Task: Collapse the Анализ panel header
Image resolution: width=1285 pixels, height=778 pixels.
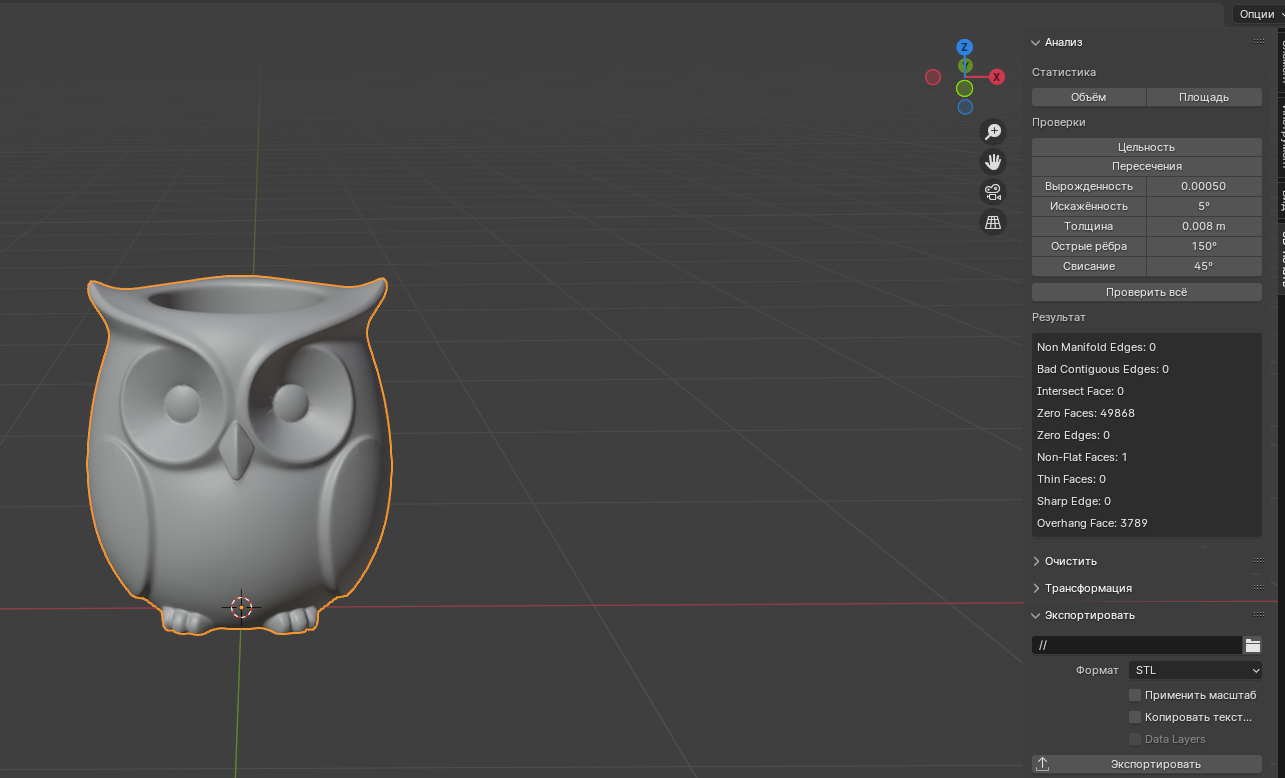Action: pos(1064,42)
